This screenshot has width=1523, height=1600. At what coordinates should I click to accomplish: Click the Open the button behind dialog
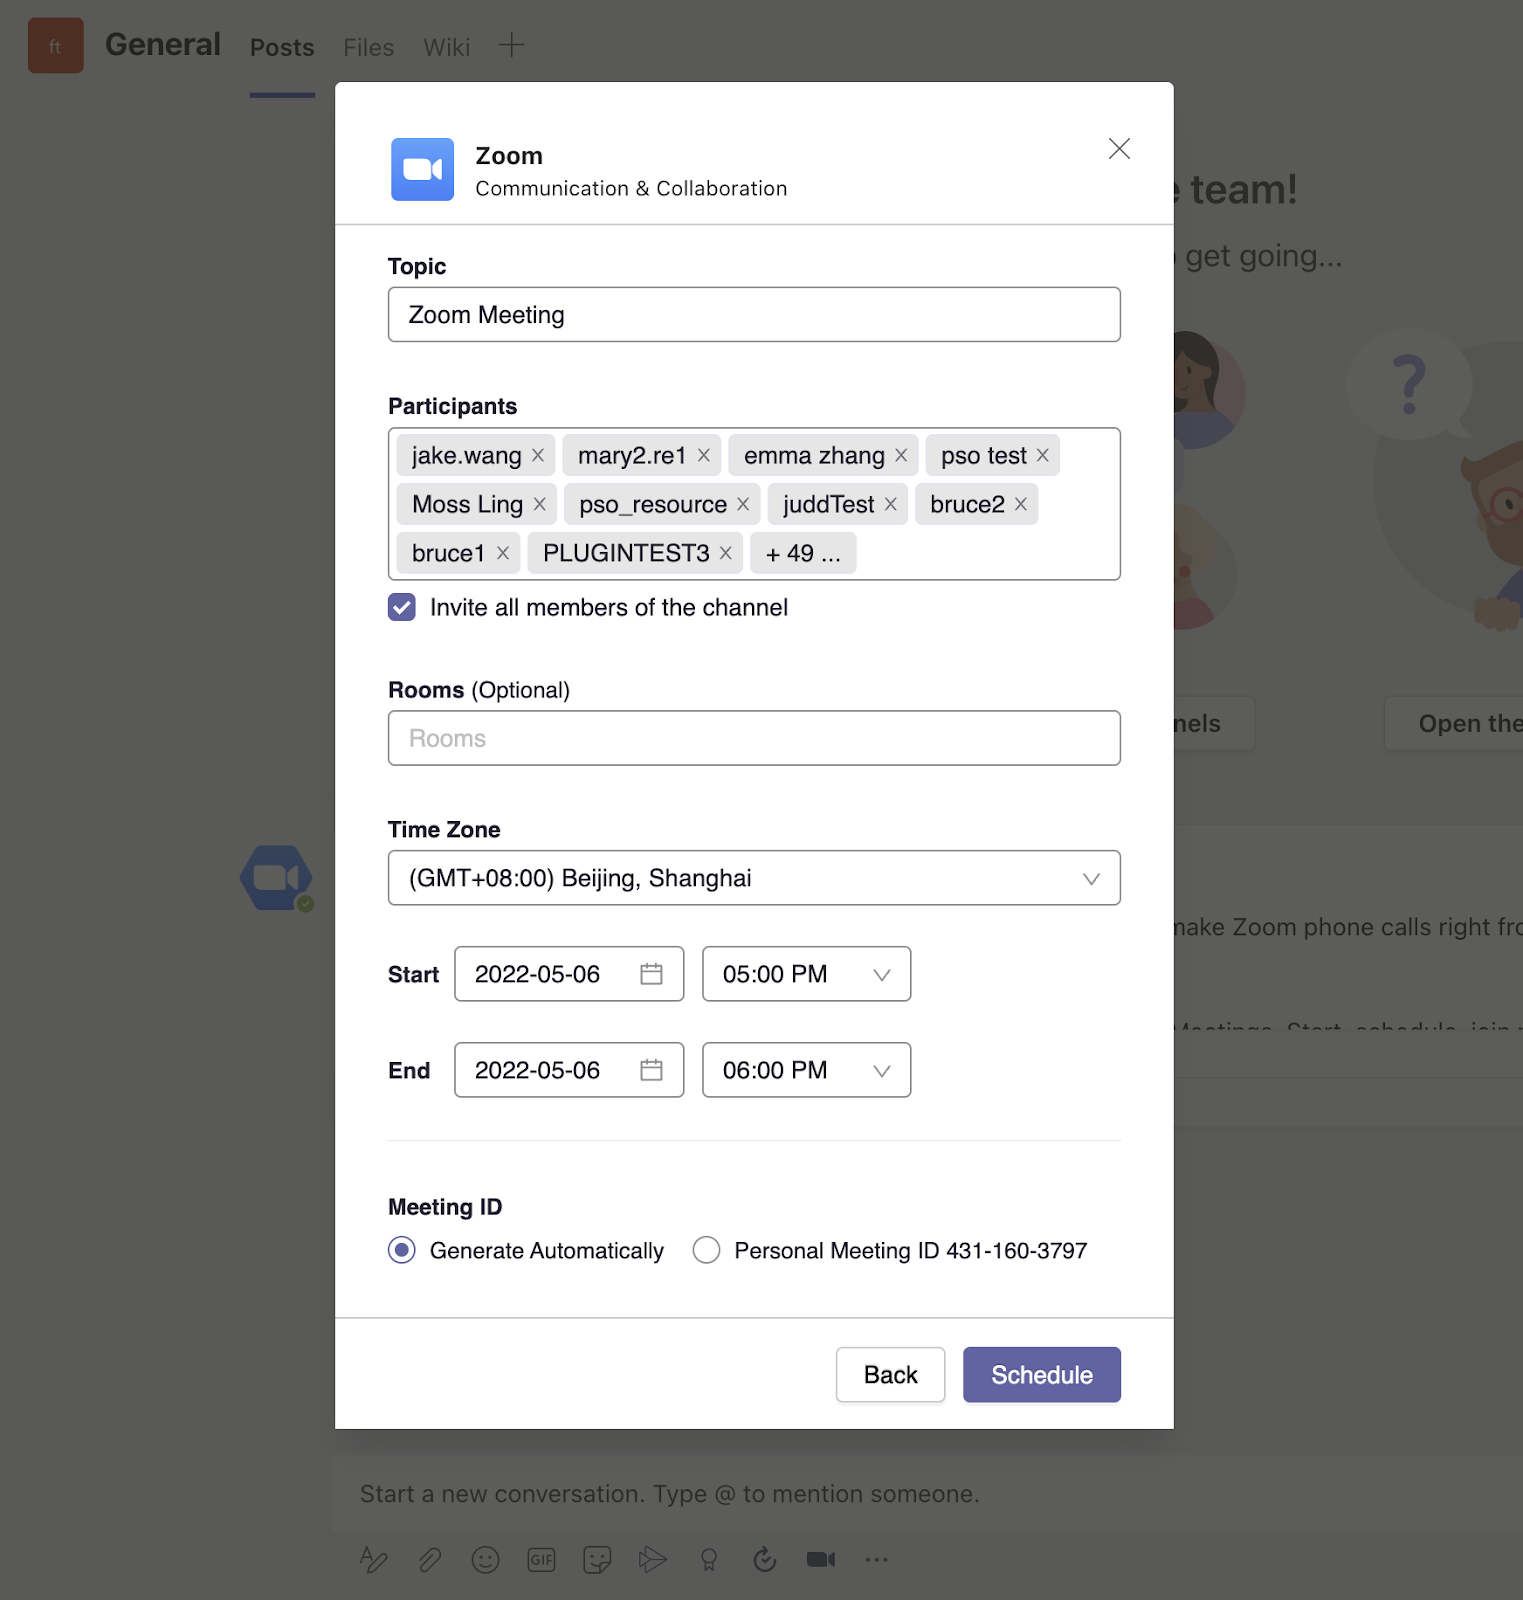point(1454,723)
